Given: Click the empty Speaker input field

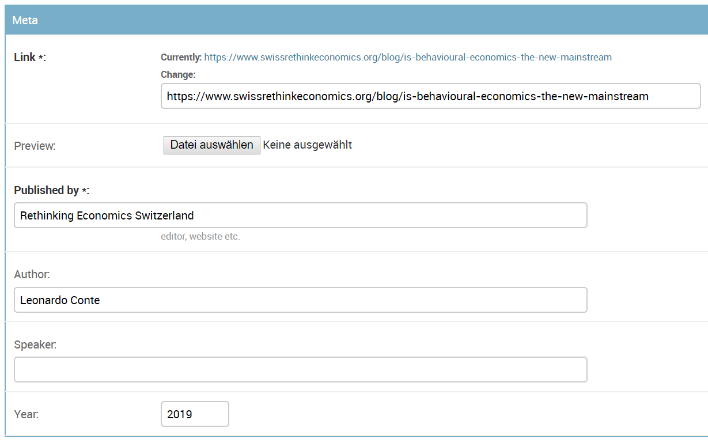Looking at the screenshot, I should pyautogui.click(x=300, y=369).
